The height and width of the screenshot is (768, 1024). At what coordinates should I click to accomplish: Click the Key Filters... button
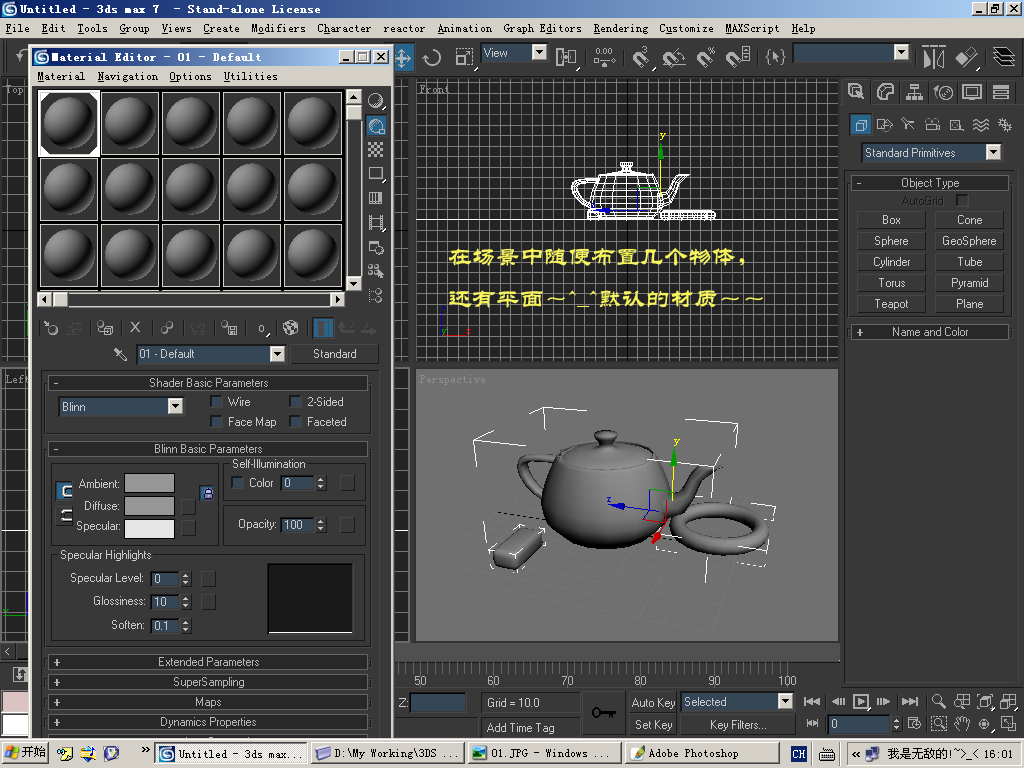pyautogui.click(x=738, y=725)
